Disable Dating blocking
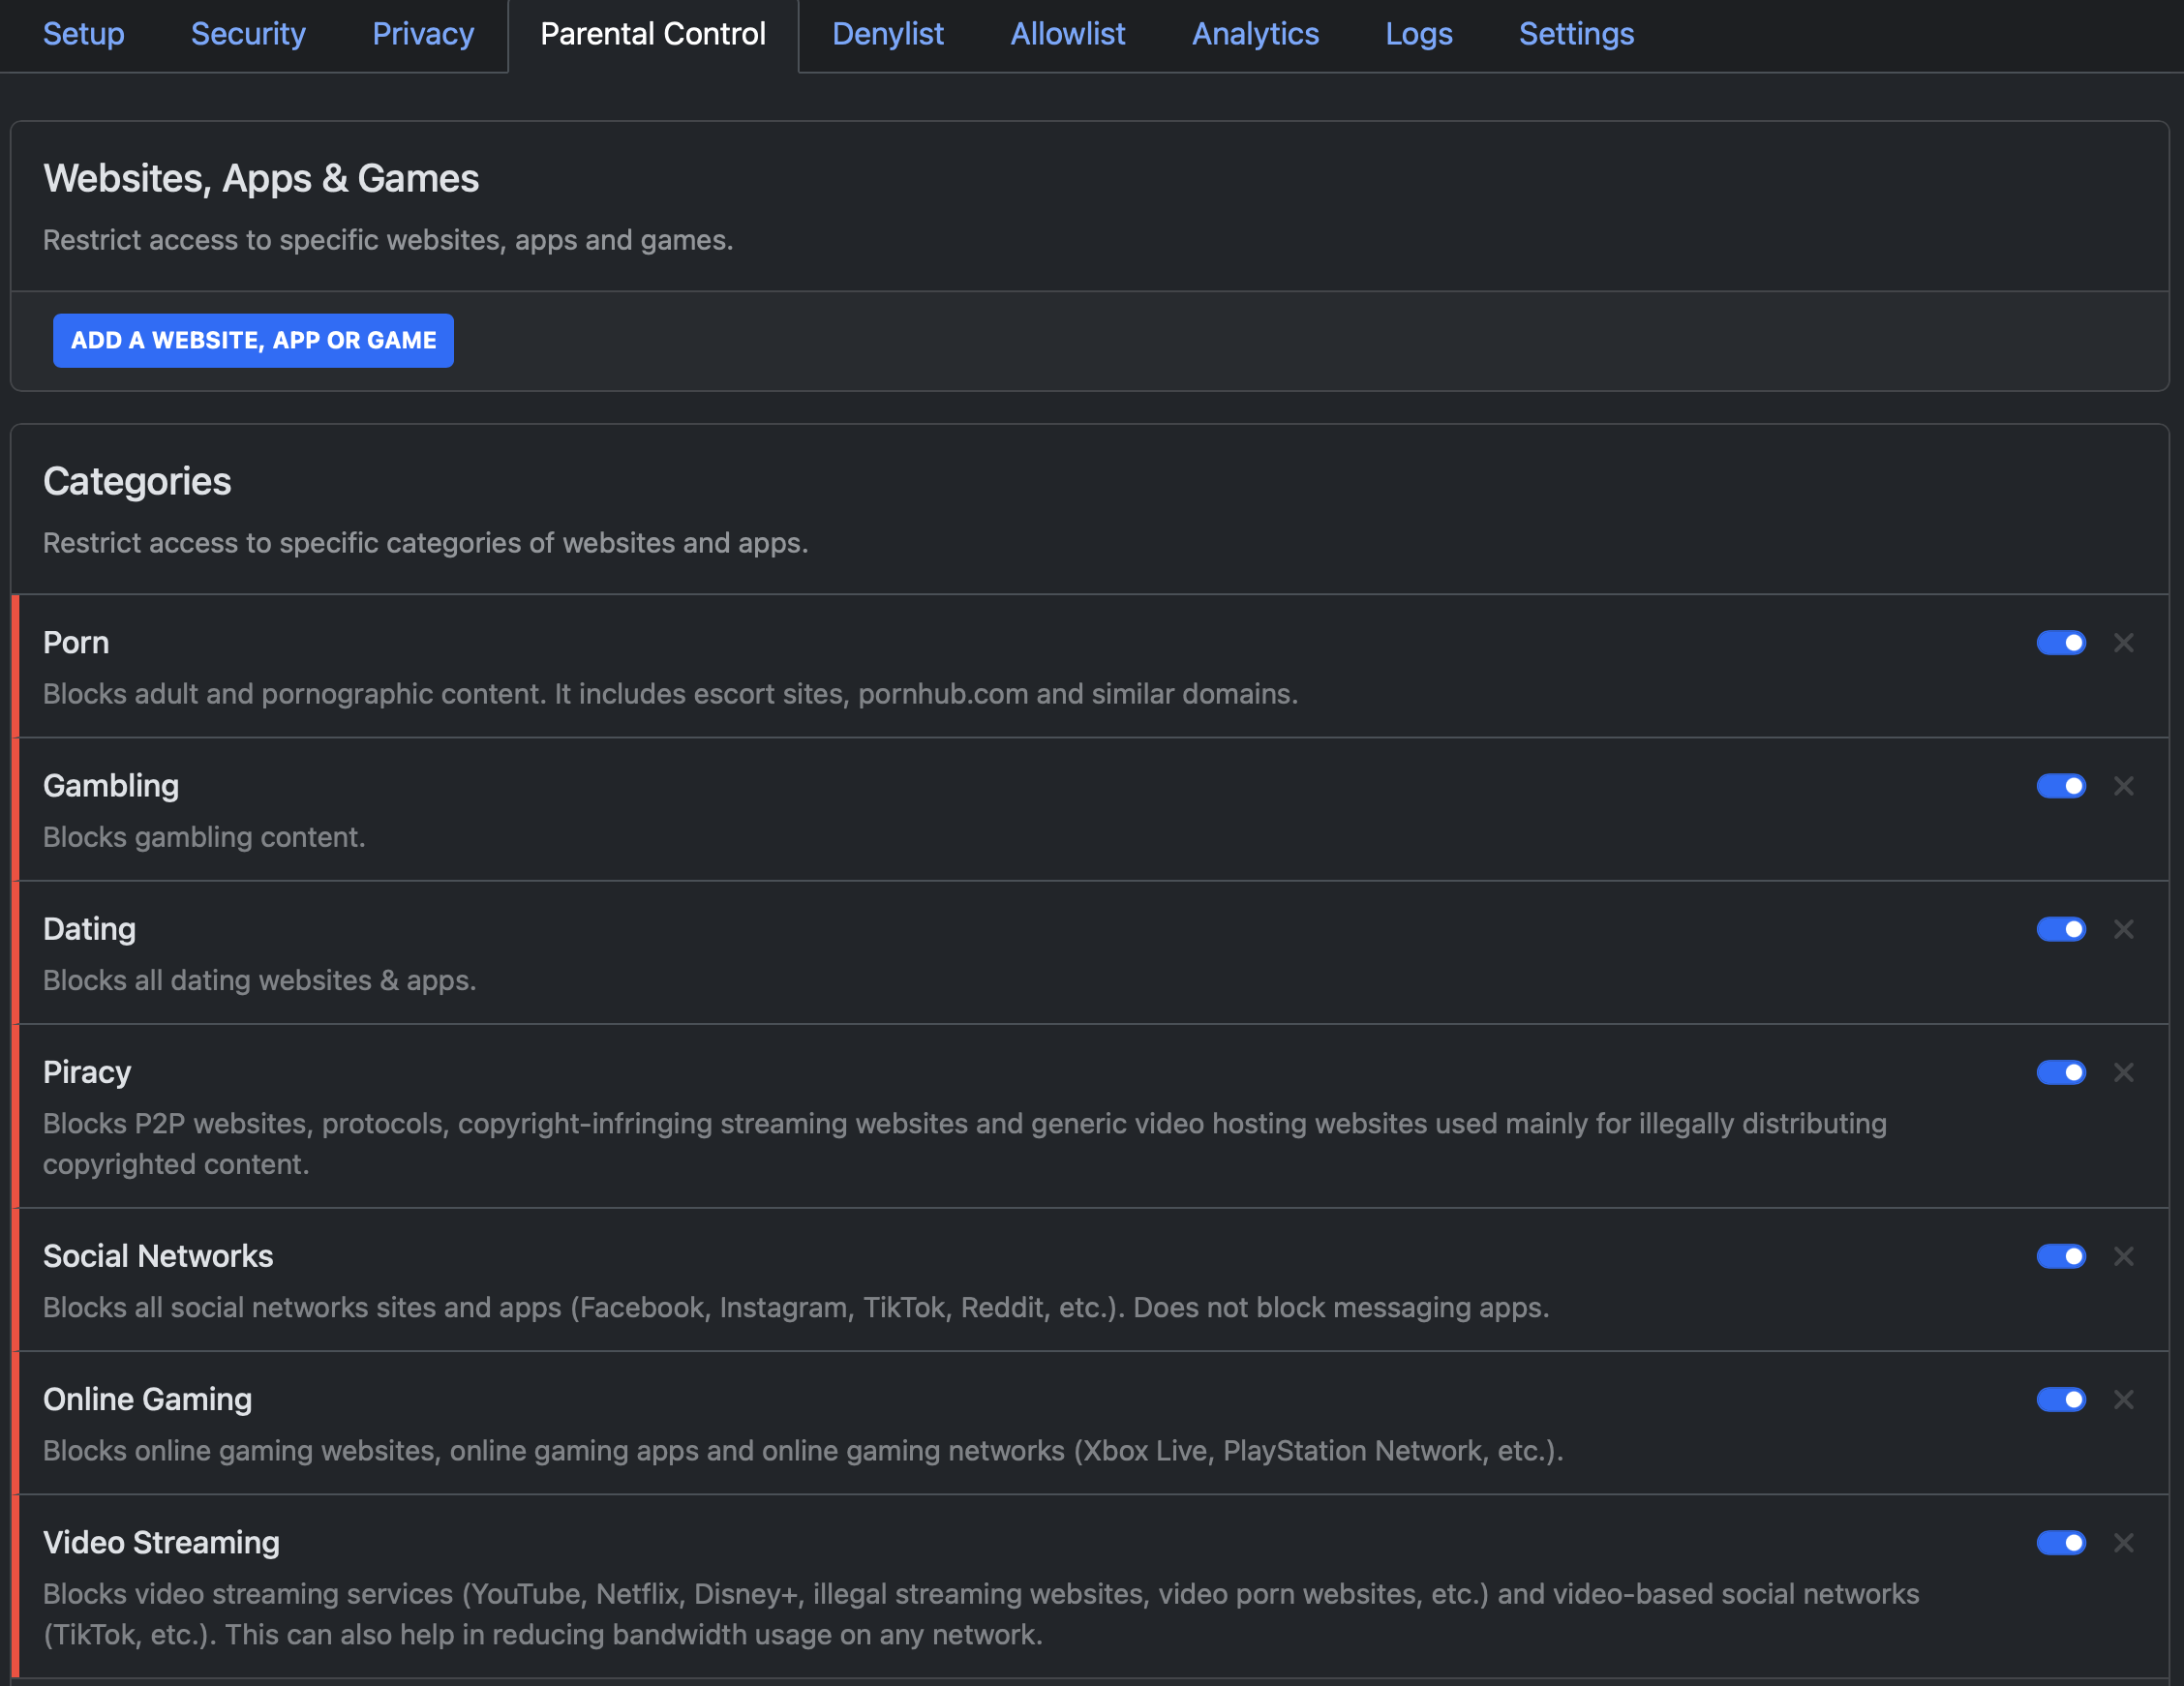The image size is (2184, 1686). click(x=2061, y=929)
